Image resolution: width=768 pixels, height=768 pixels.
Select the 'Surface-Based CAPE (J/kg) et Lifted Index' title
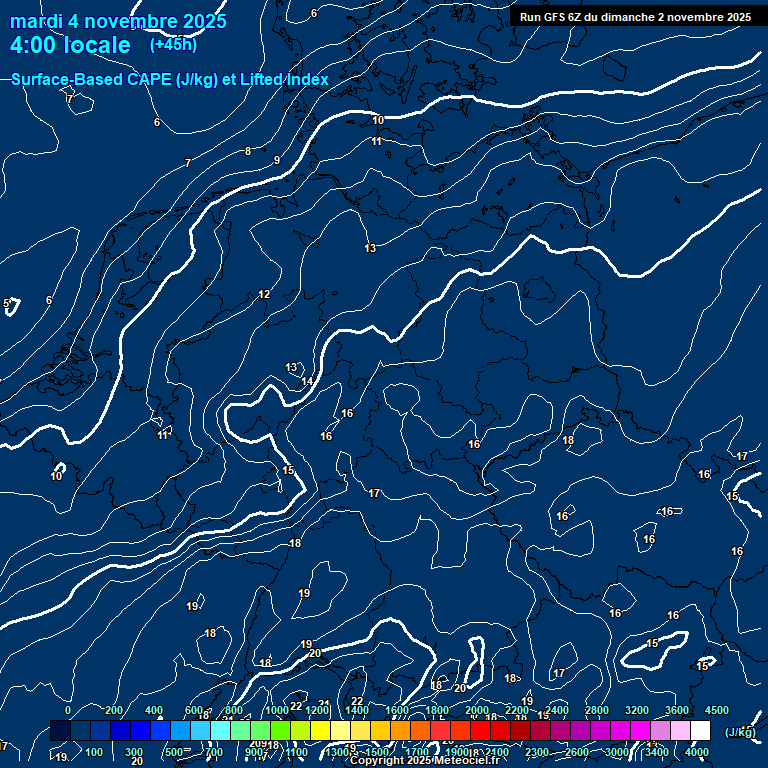click(169, 79)
